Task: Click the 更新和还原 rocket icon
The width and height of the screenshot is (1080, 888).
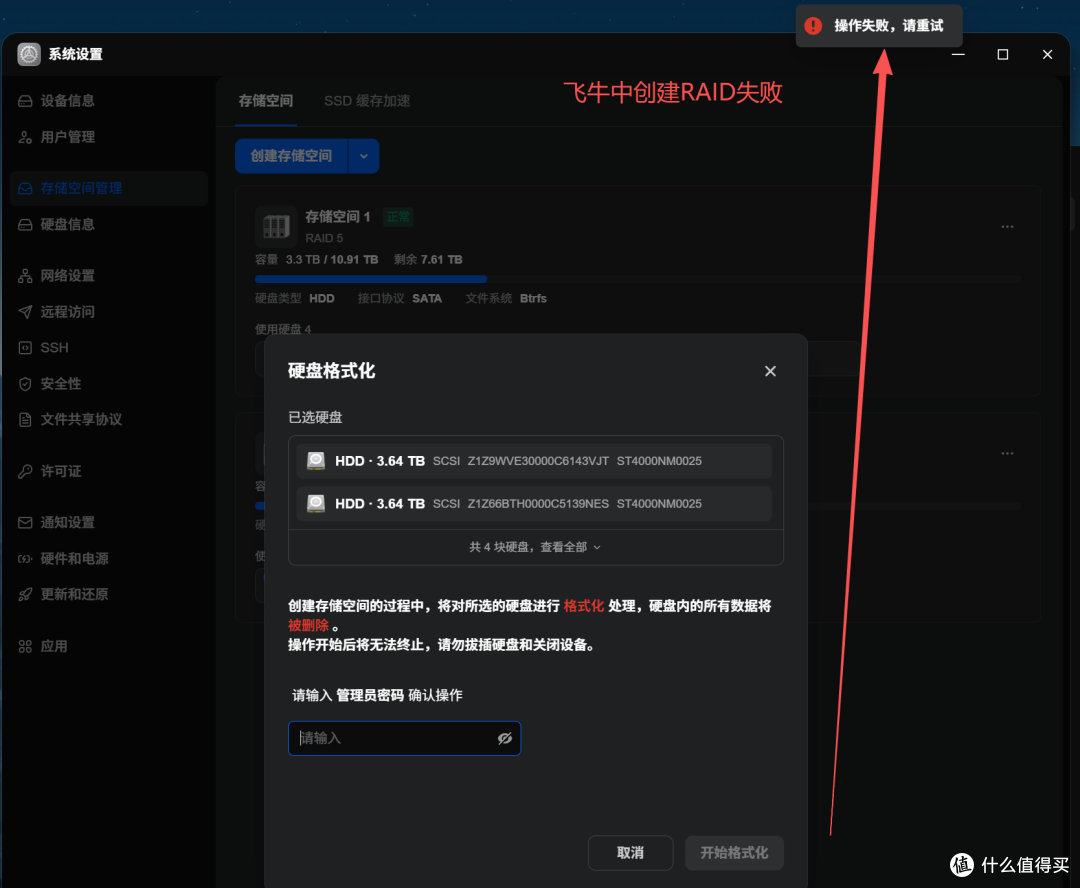Action: click(x=25, y=595)
